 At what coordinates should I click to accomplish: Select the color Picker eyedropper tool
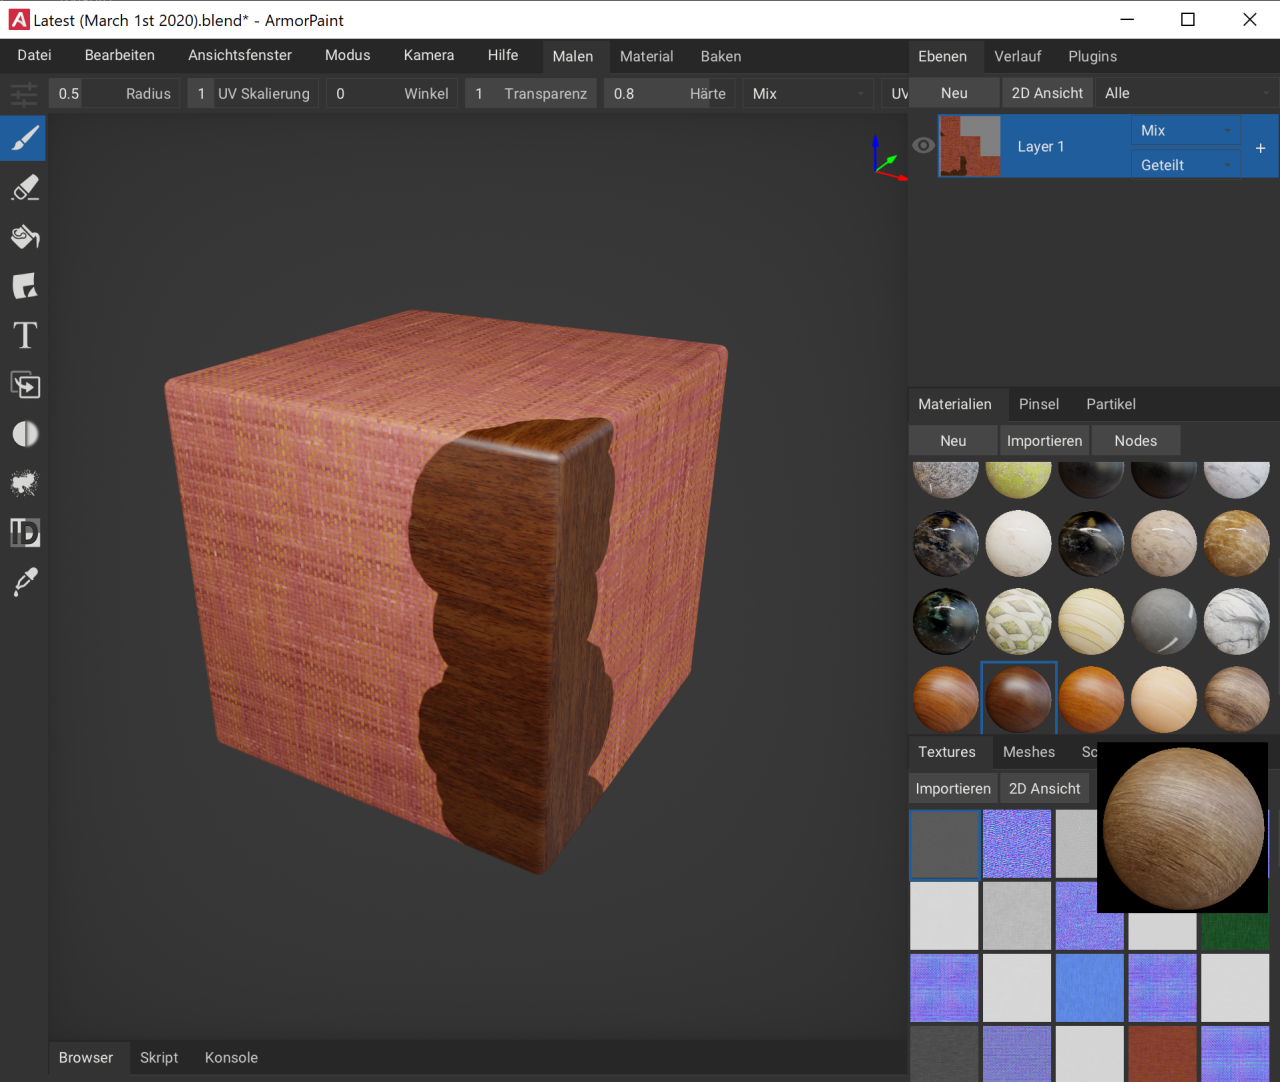[x=25, y=582]
